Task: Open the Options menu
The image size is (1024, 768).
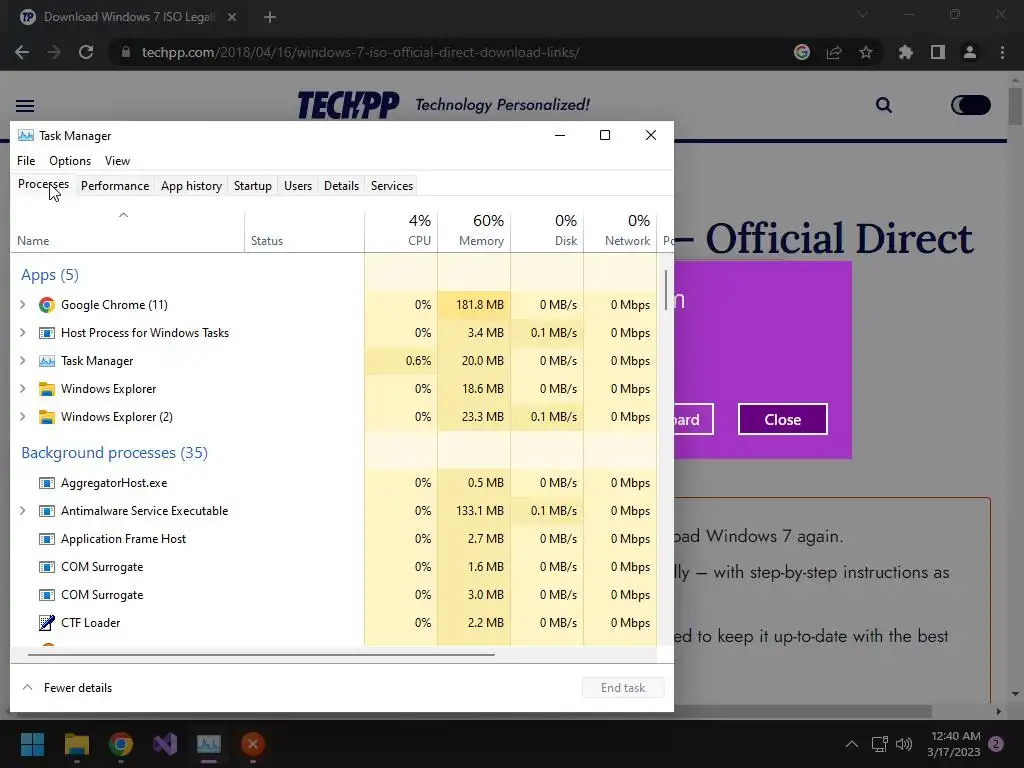Action: point(70,161)
